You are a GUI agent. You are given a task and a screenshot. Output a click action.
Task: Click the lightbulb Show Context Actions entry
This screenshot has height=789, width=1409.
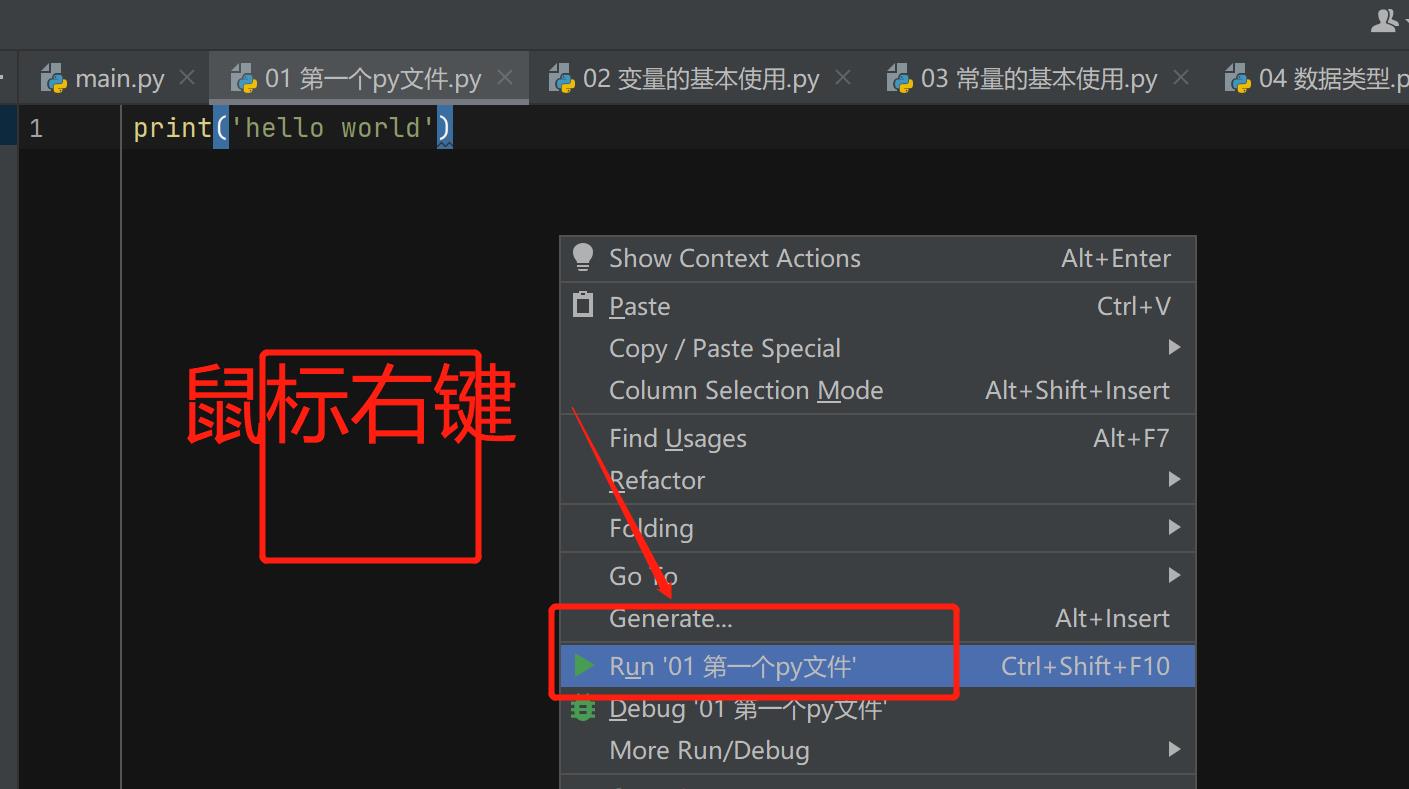877,258
